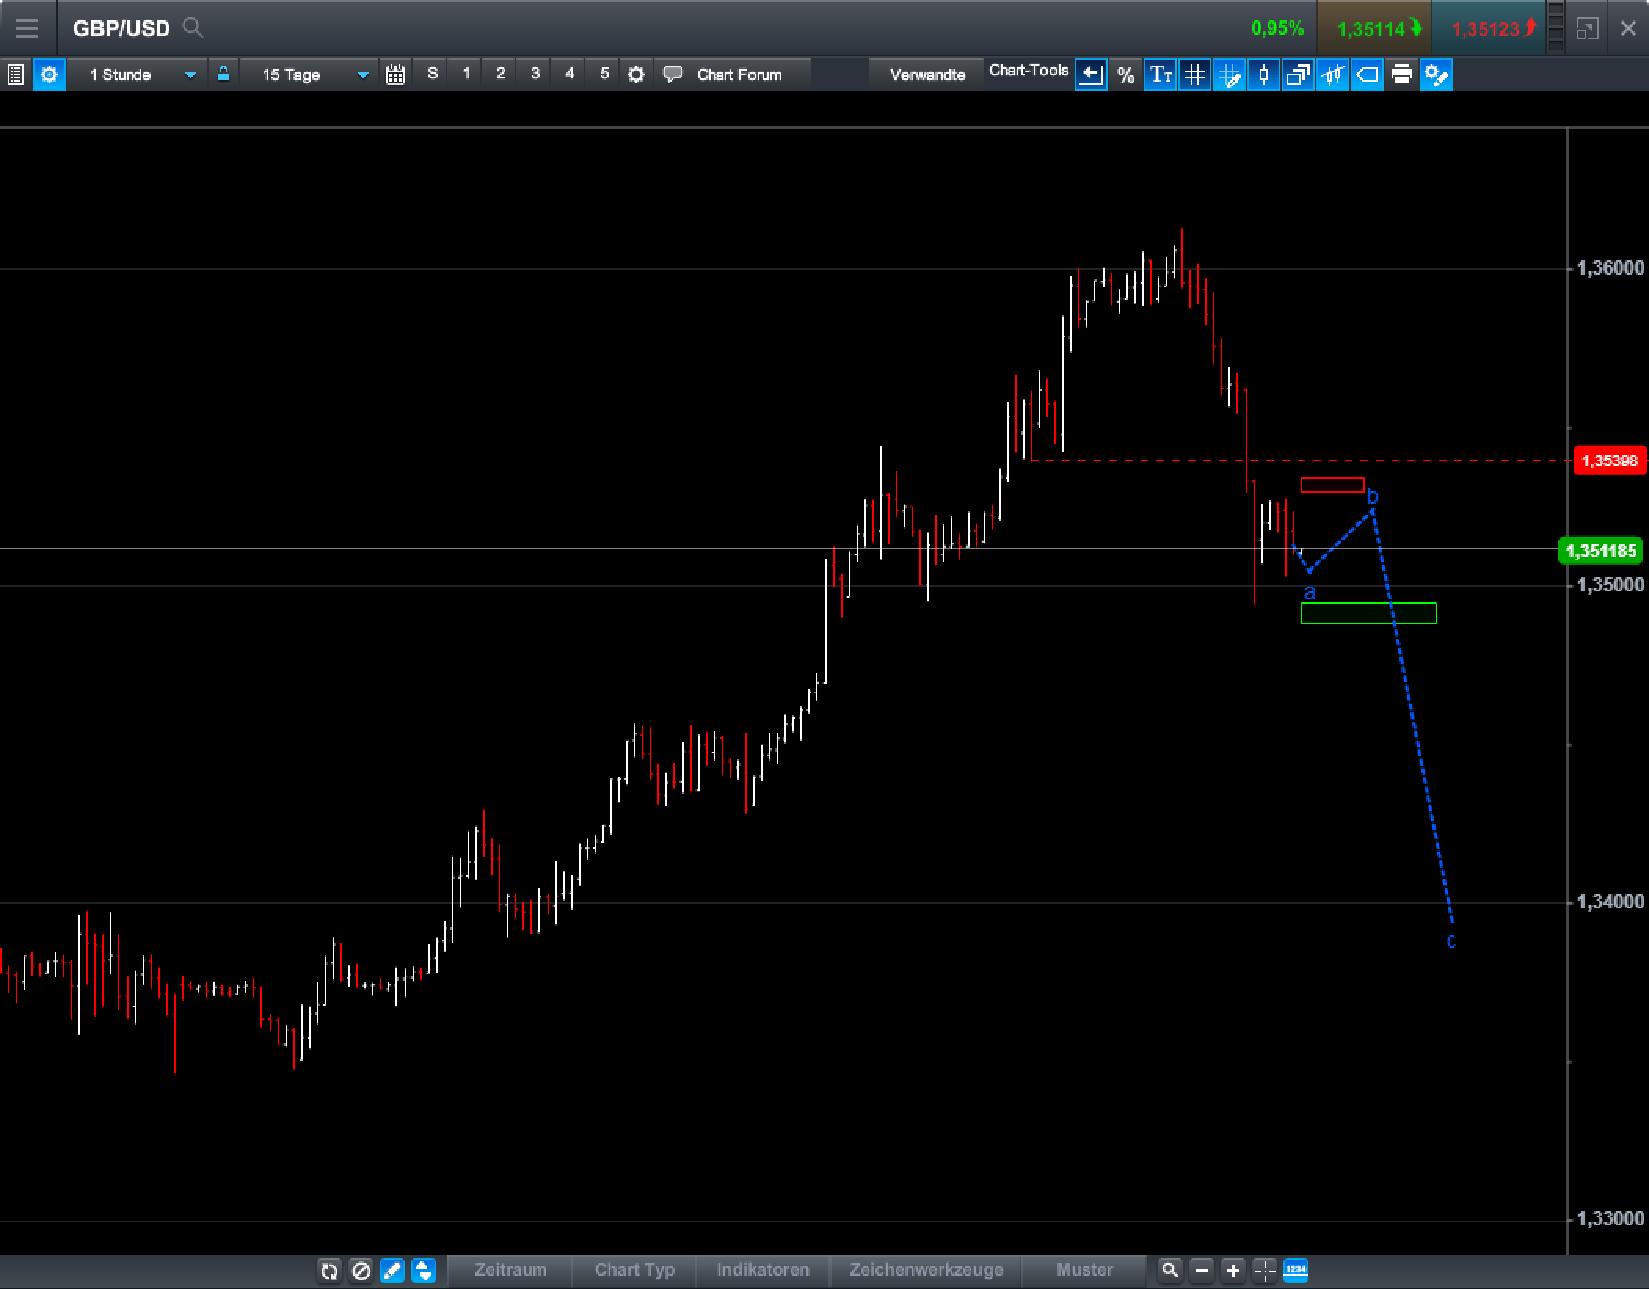Select the text size Tt icon
This screenshot has height=1289, width=1649.
(x=1160, y=74)
